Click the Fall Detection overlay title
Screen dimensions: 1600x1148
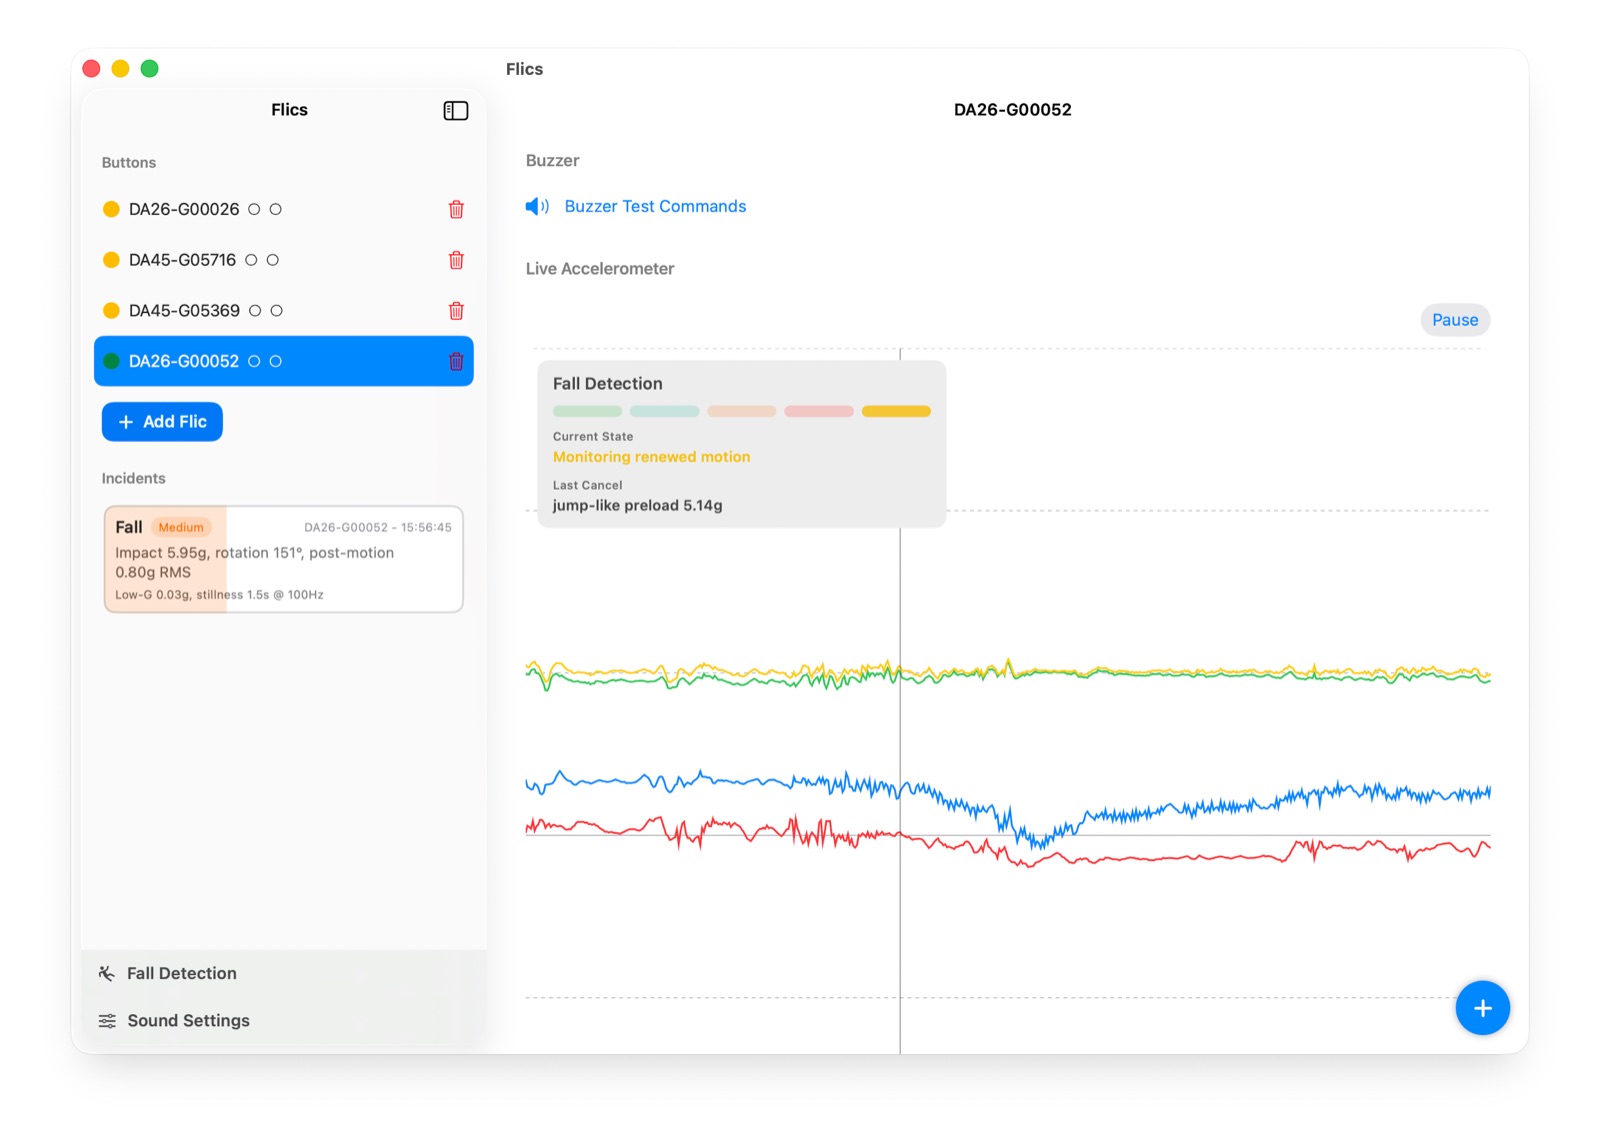click(607, 384)
